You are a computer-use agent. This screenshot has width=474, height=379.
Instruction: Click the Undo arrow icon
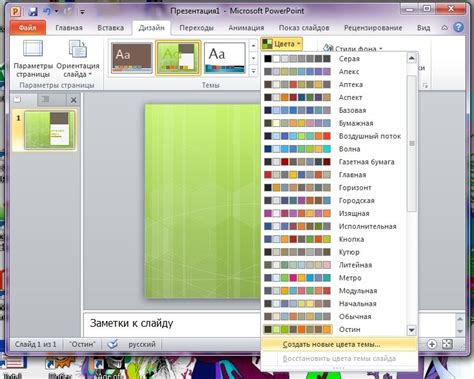pyautogui.click(x=47, y=11)
